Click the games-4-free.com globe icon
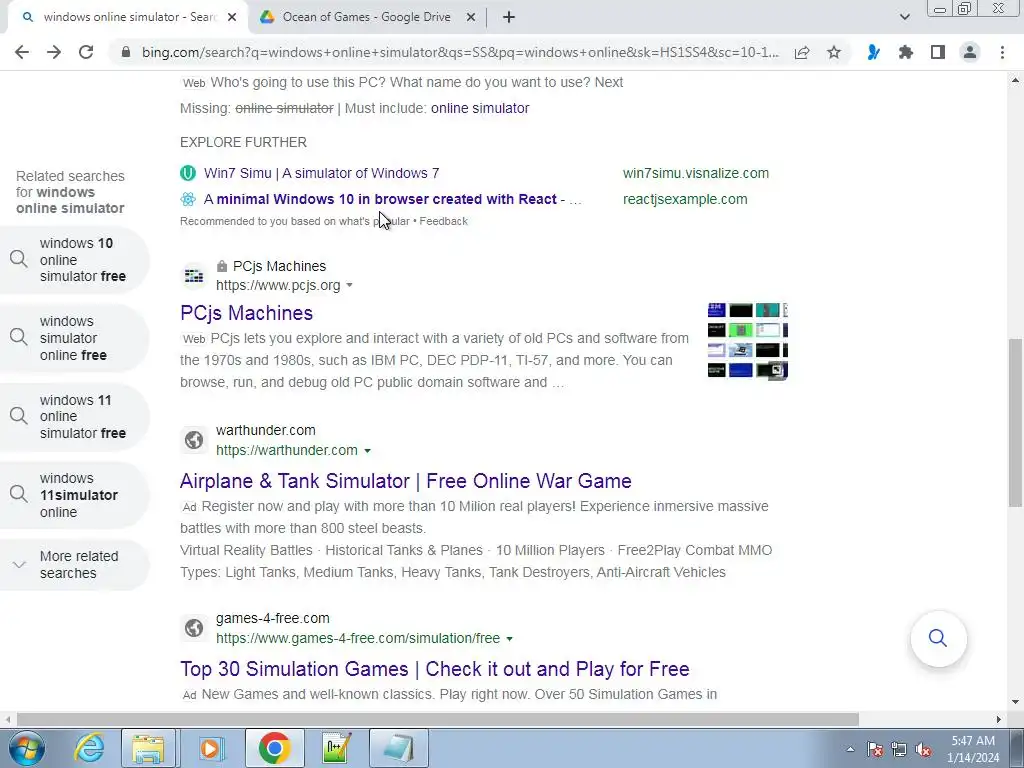This screenshot has width=1024, height=768. 194,628
